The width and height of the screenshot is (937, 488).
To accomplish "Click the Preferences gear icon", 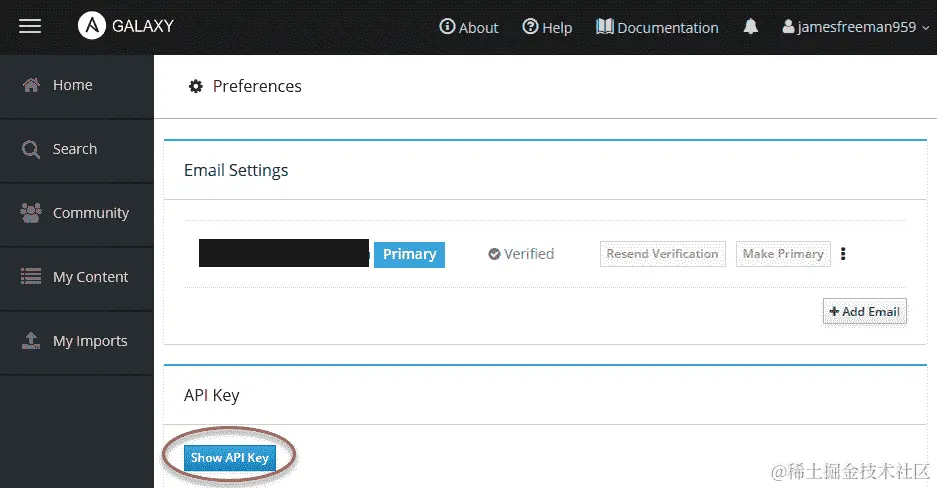I will point(195,87).
